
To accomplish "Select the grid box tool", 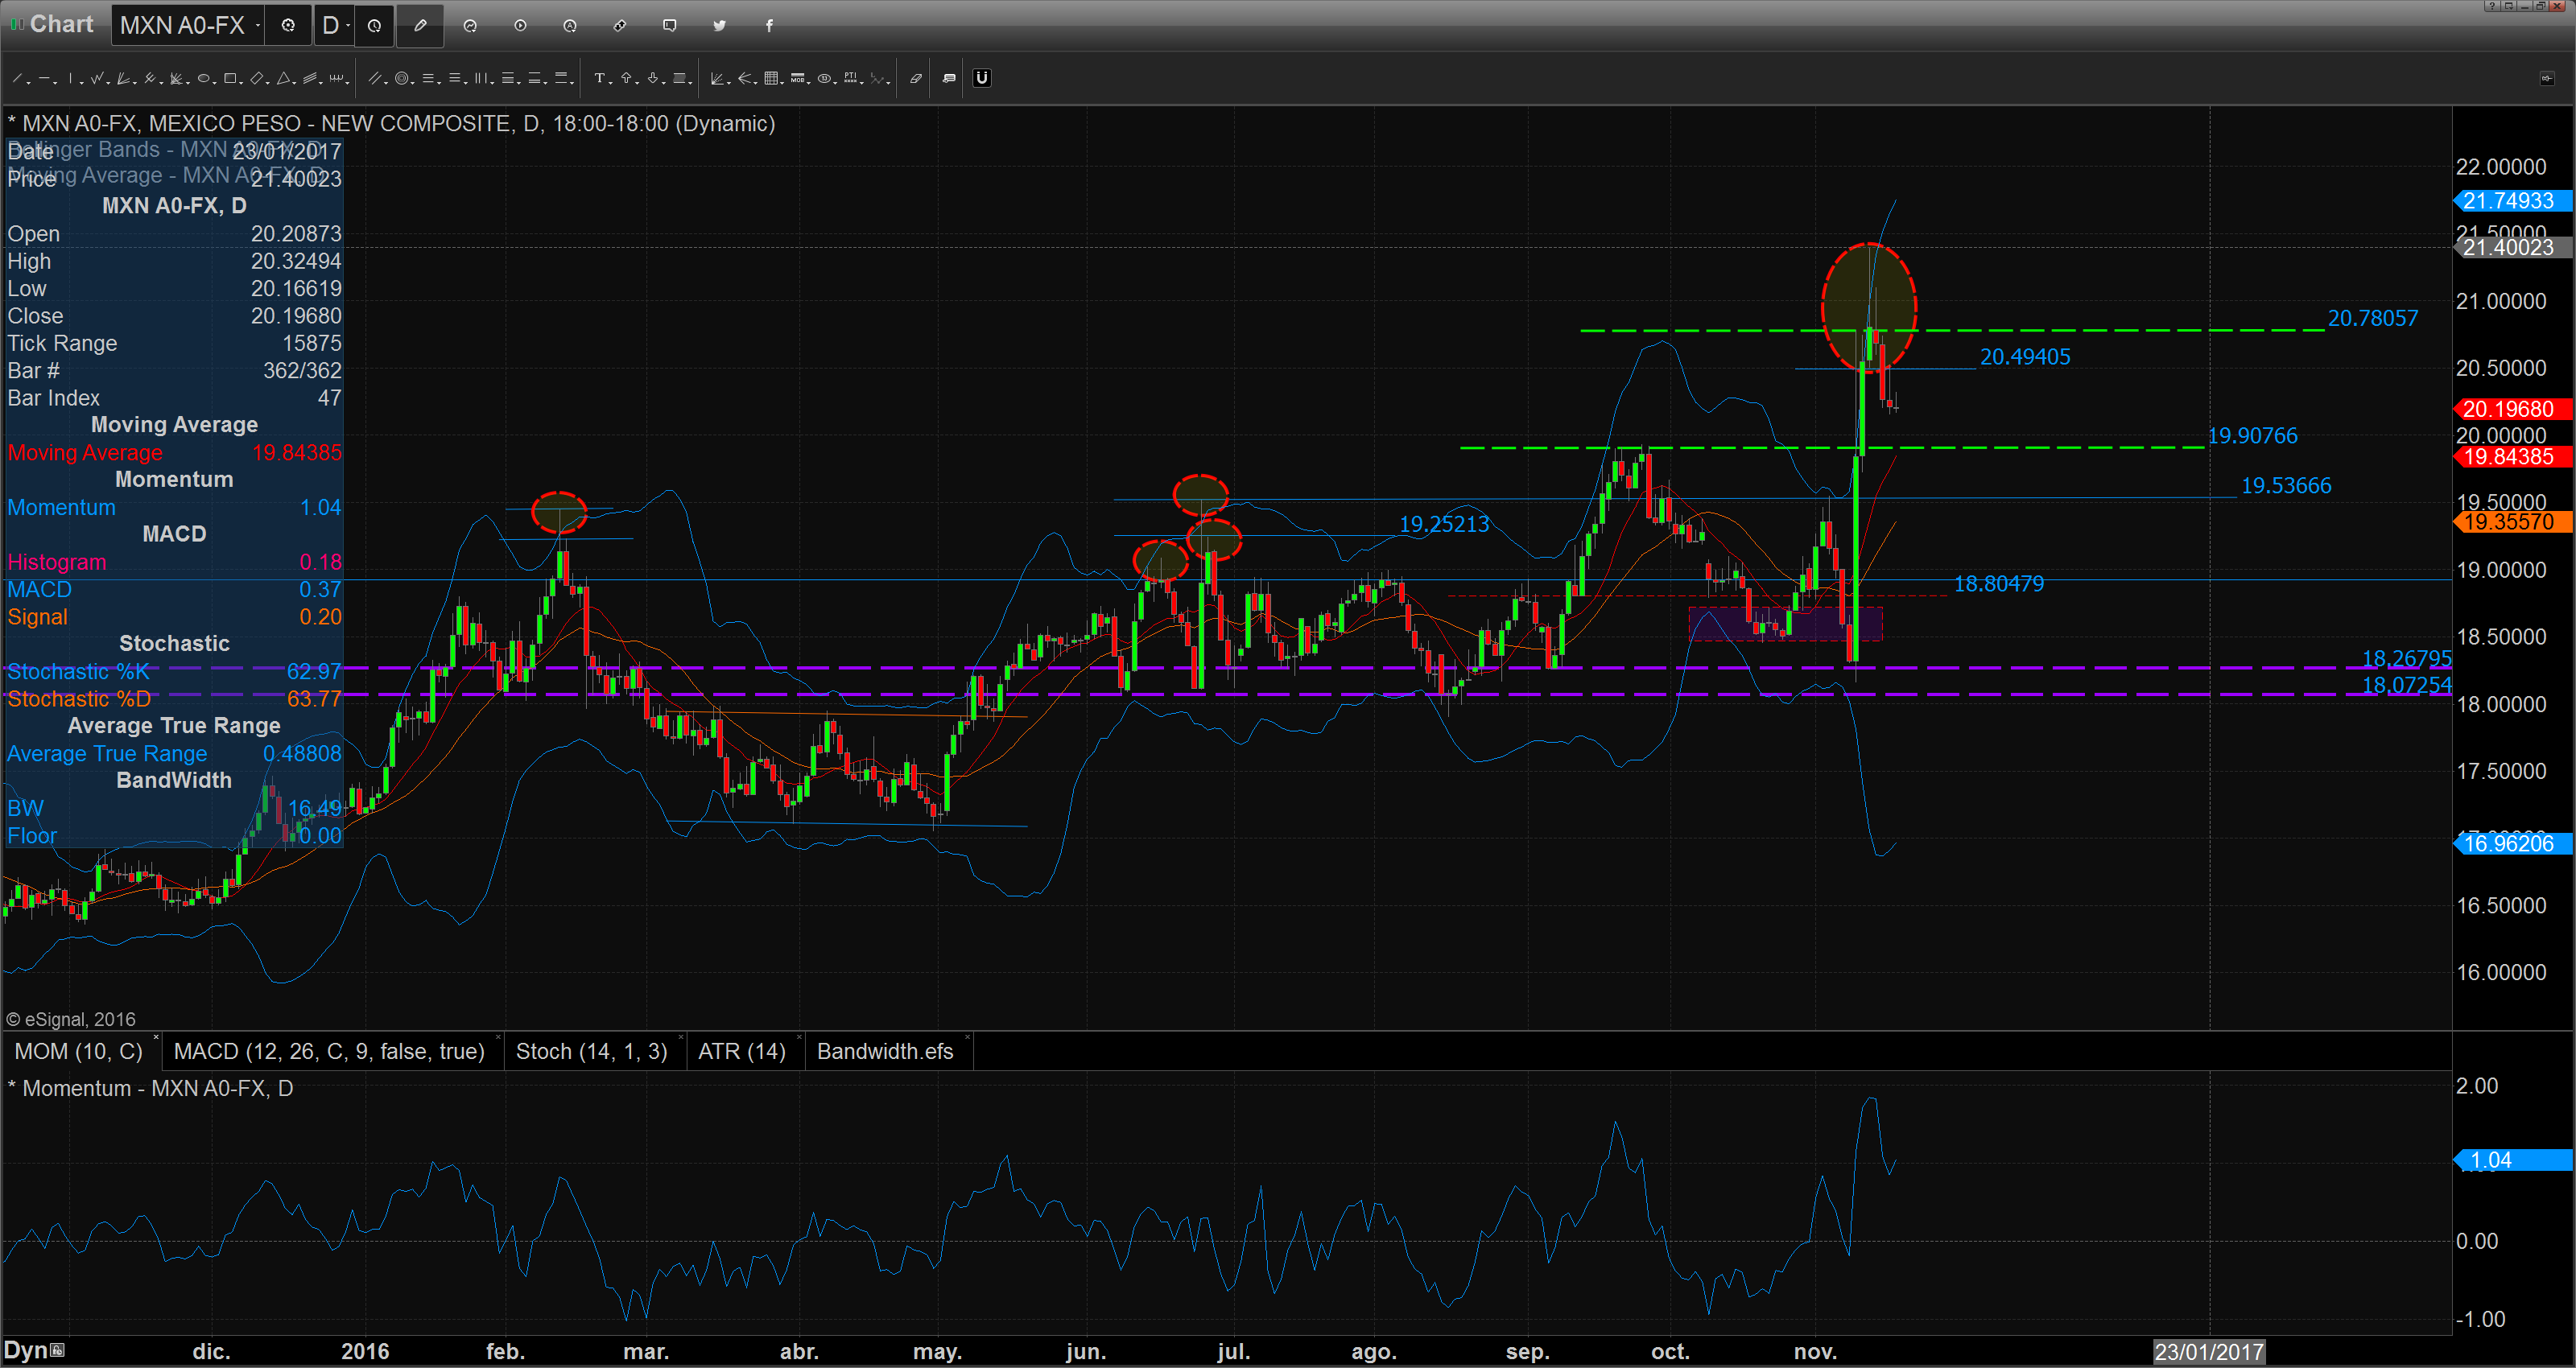I will pos(771,78).
